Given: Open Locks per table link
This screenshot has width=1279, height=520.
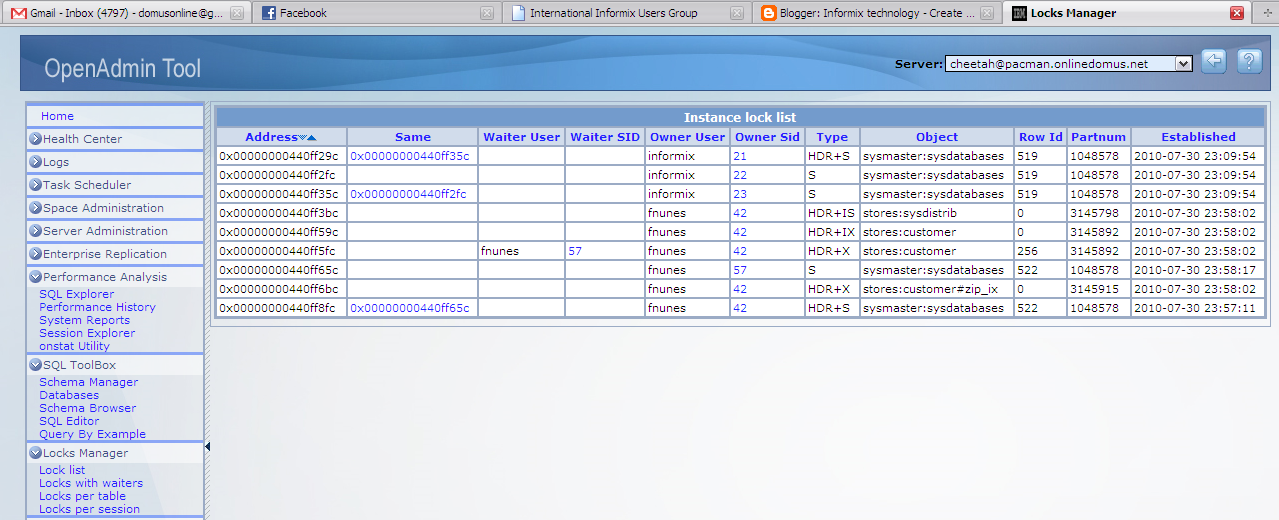Looking at the screenshot, I should 83,496.
